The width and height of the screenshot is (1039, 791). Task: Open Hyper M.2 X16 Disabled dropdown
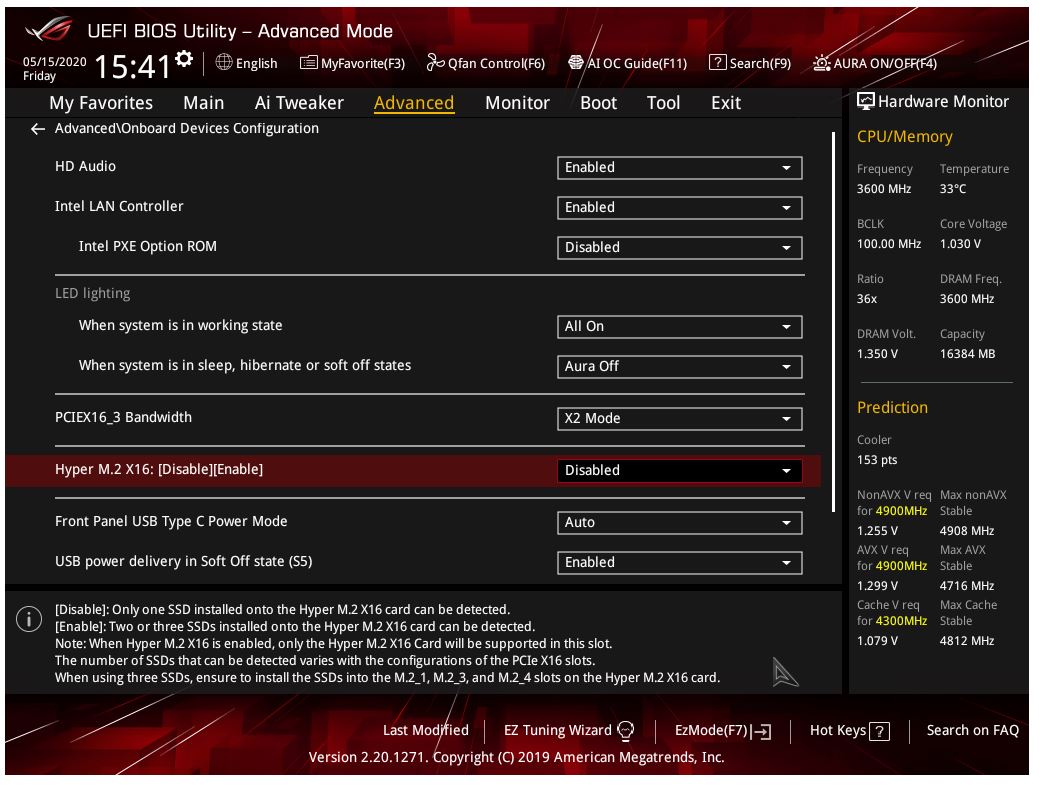[679, 470]
